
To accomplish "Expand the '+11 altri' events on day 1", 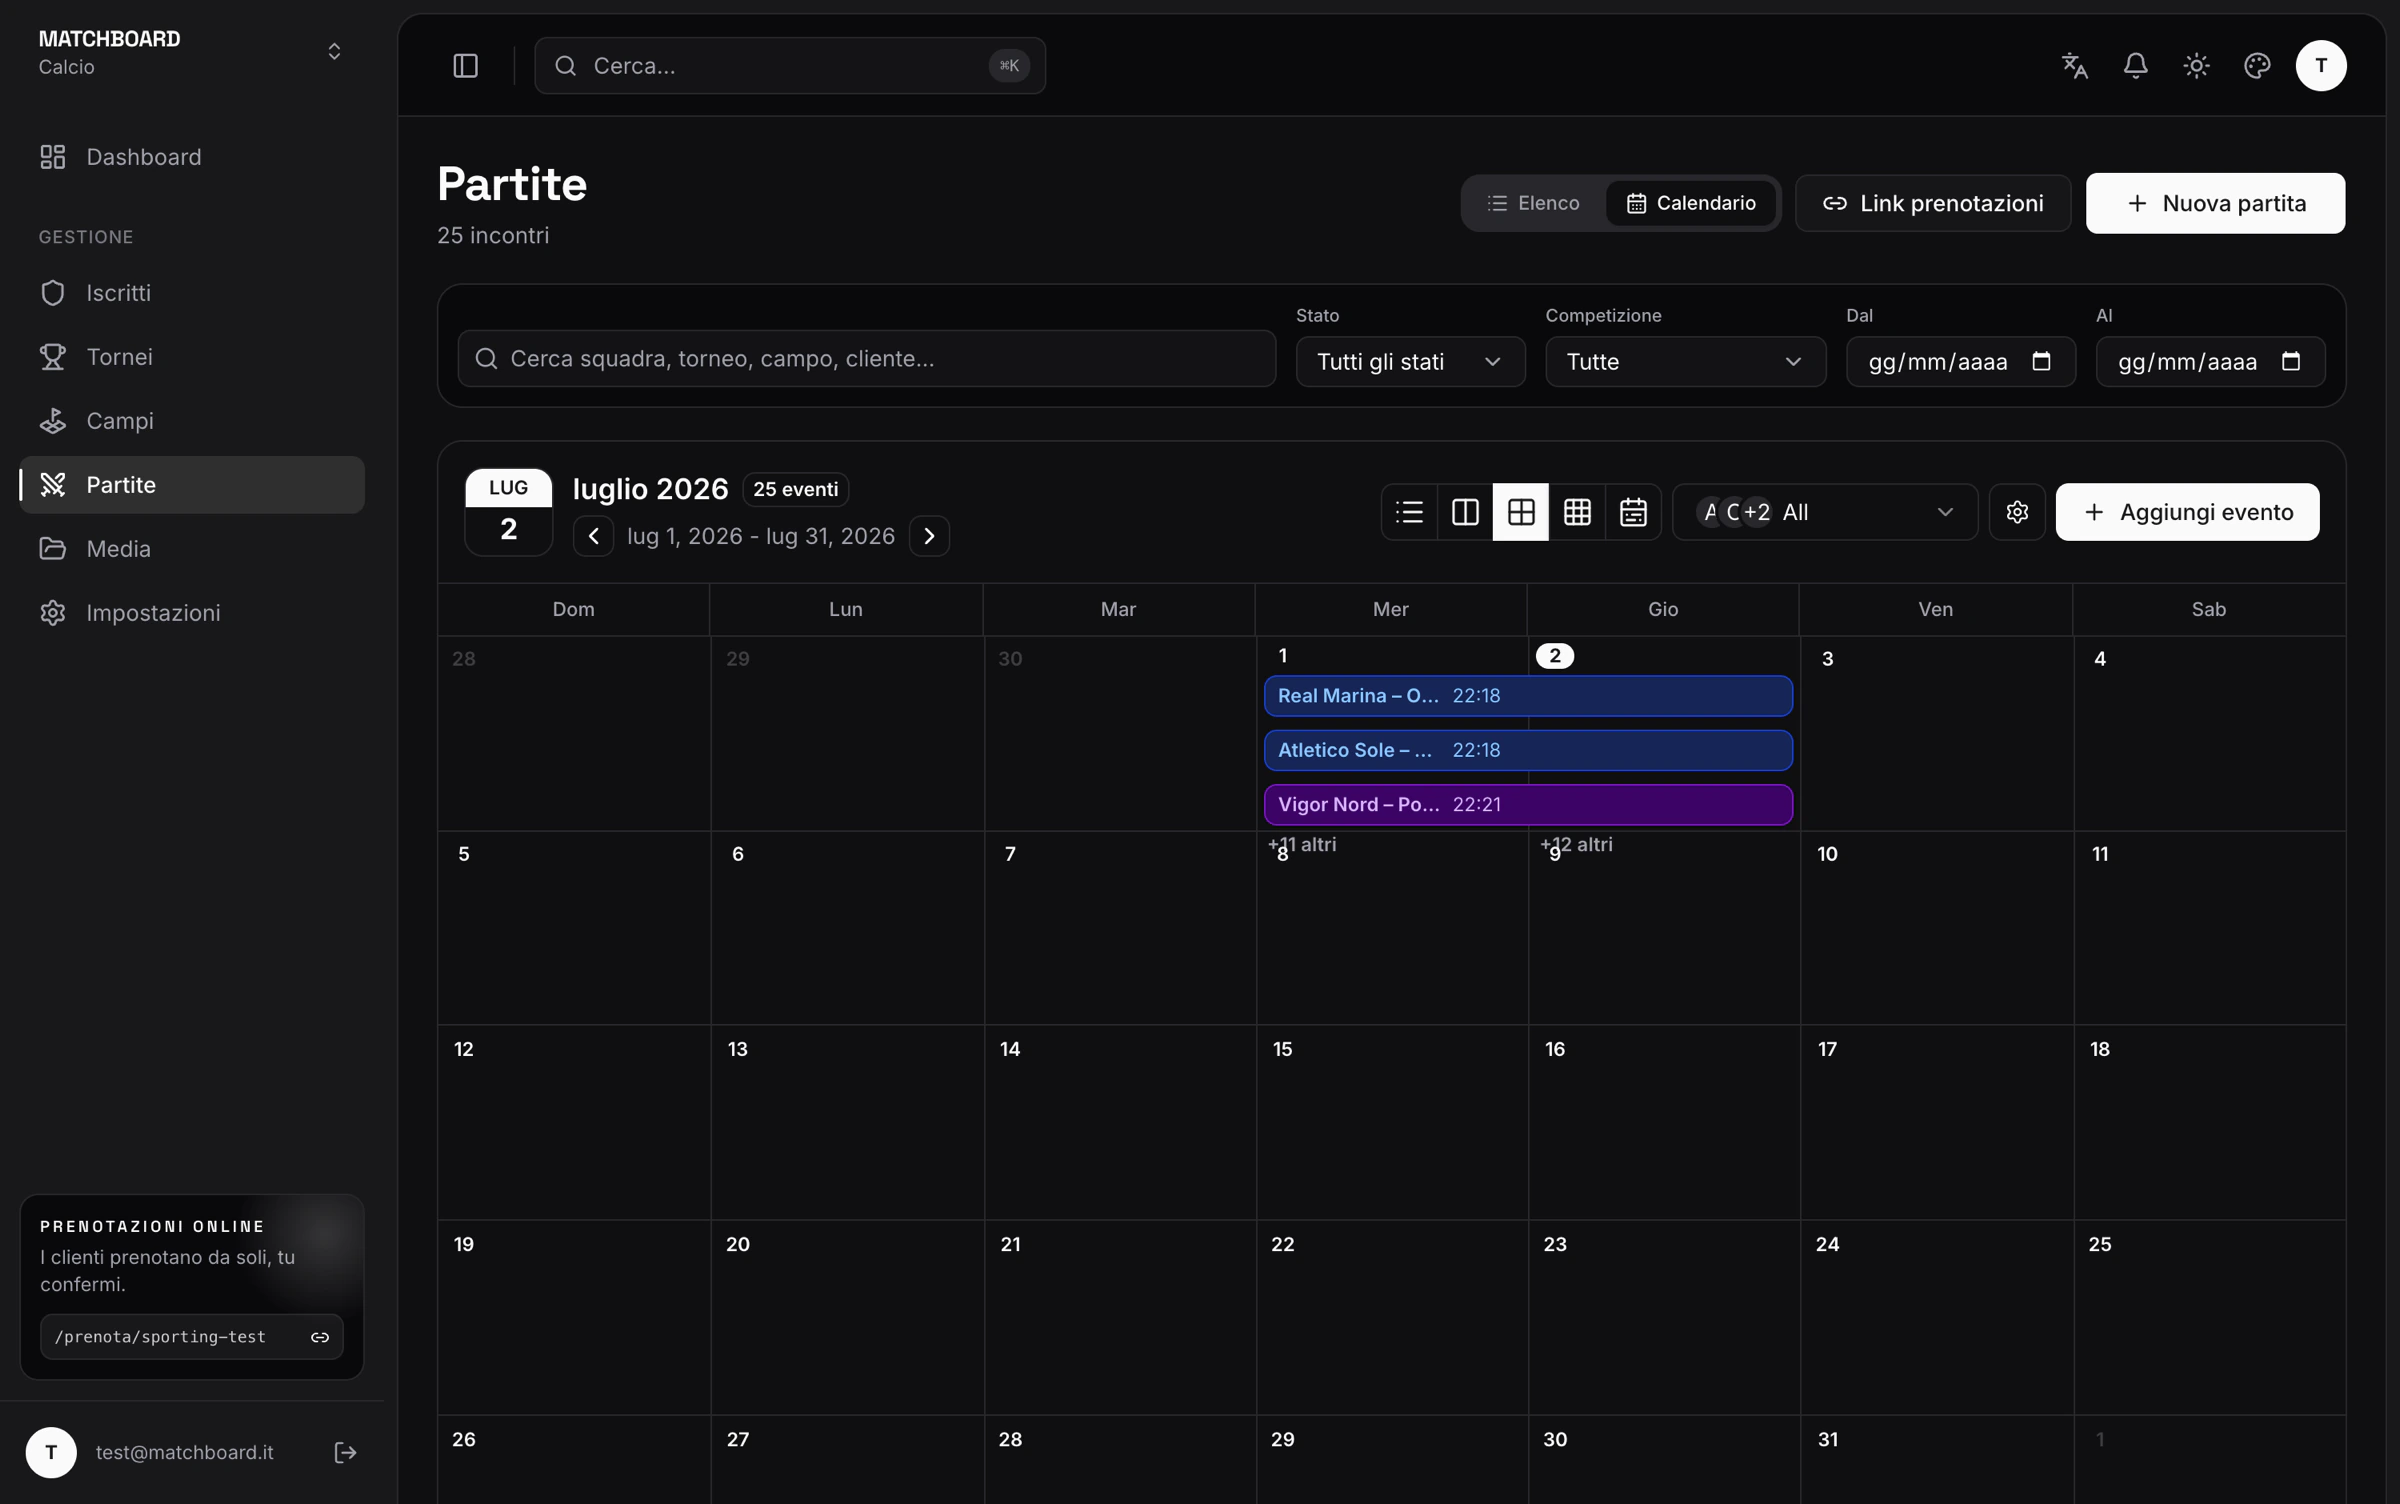I will point(1302,845).
